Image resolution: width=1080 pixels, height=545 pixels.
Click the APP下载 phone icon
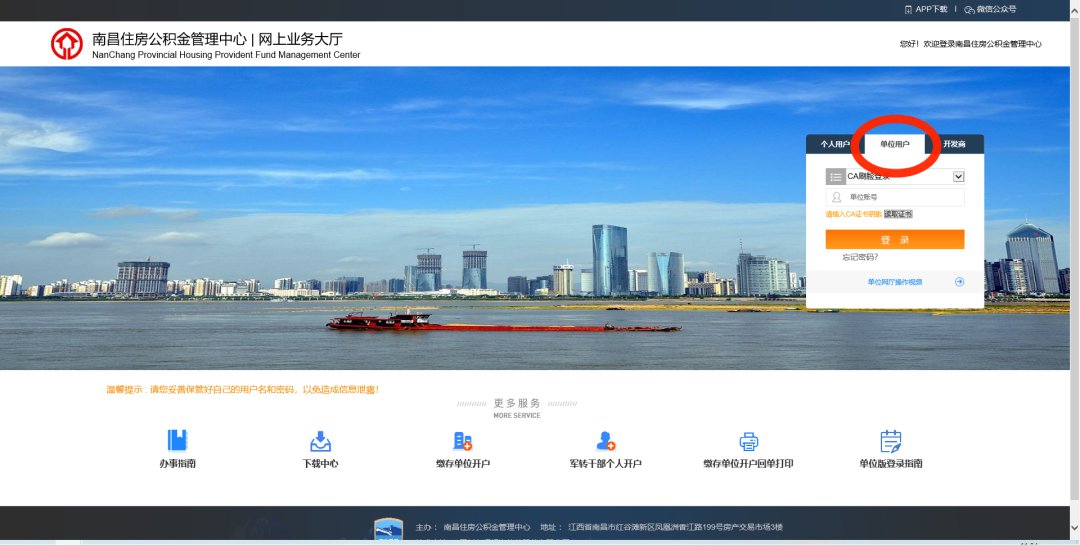(908, 10)
